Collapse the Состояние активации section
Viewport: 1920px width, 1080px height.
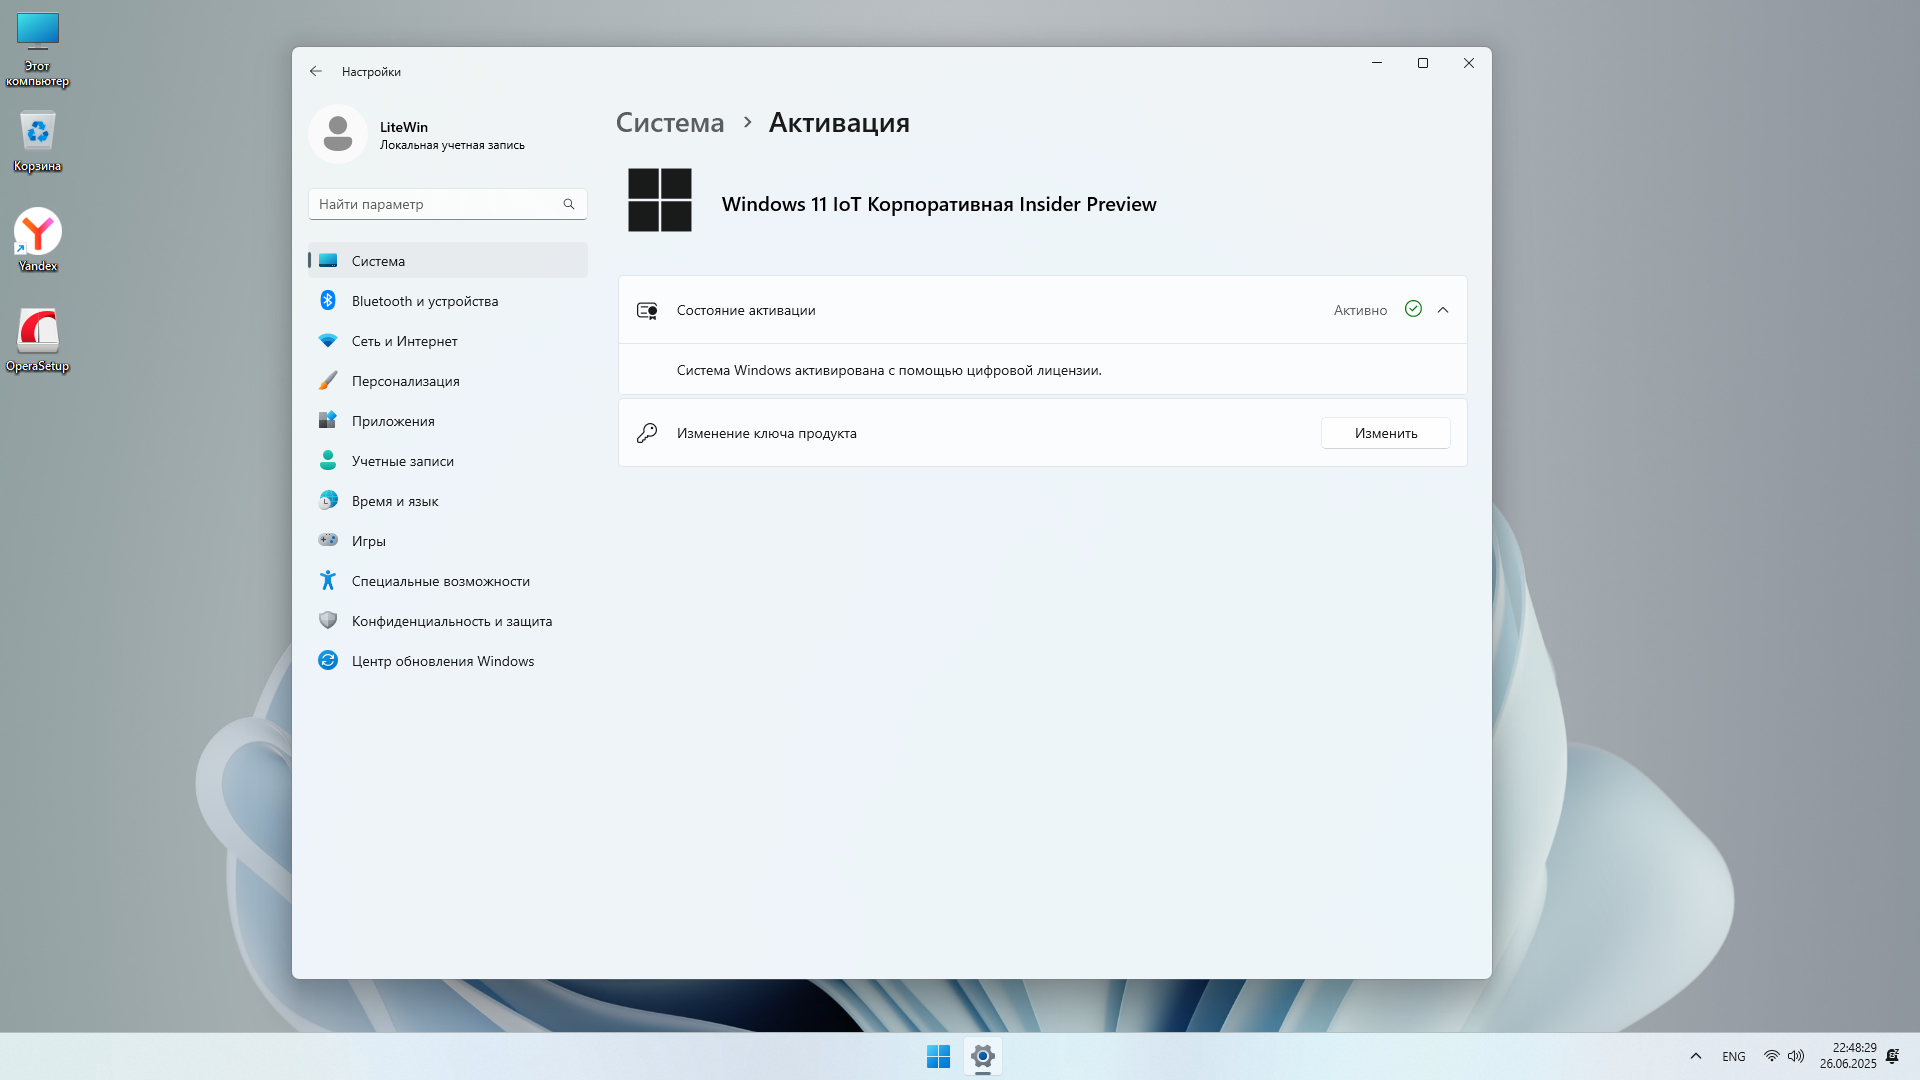click(1443, 310)
